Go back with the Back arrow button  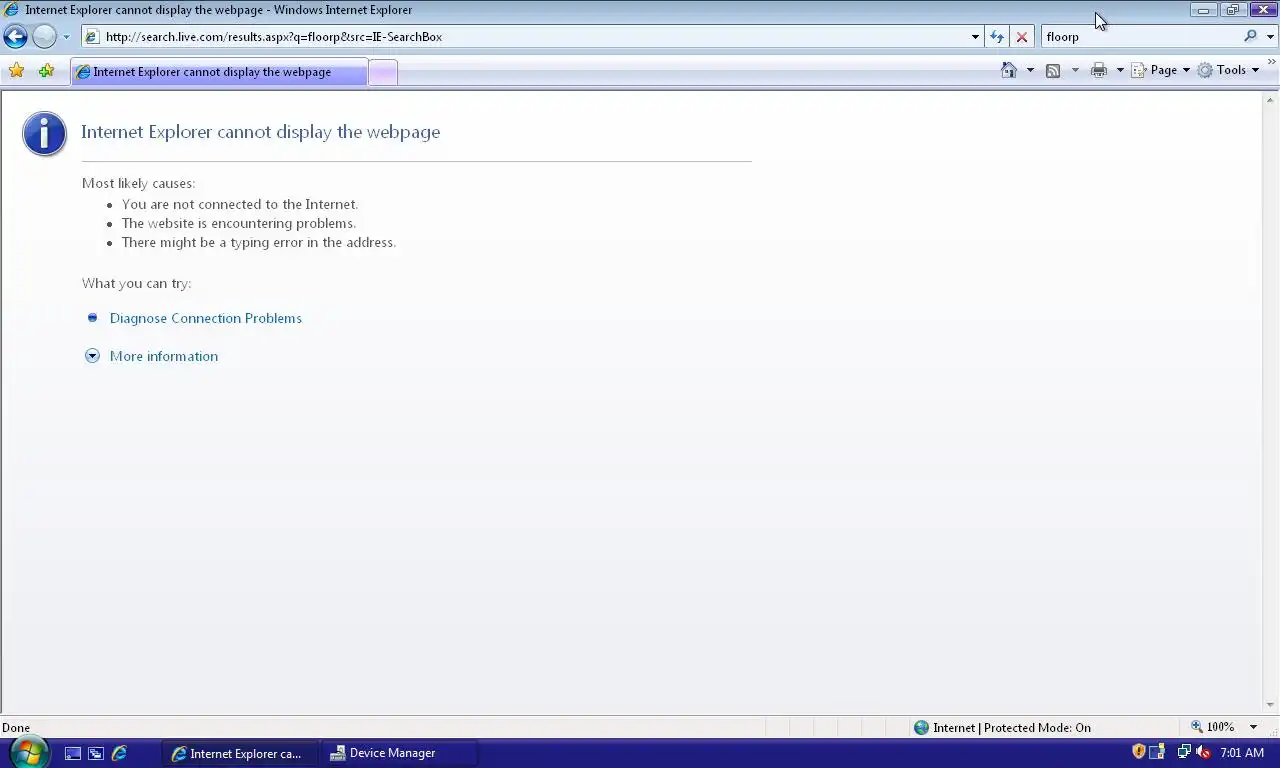pyautogui.click(x=15, y=37)
